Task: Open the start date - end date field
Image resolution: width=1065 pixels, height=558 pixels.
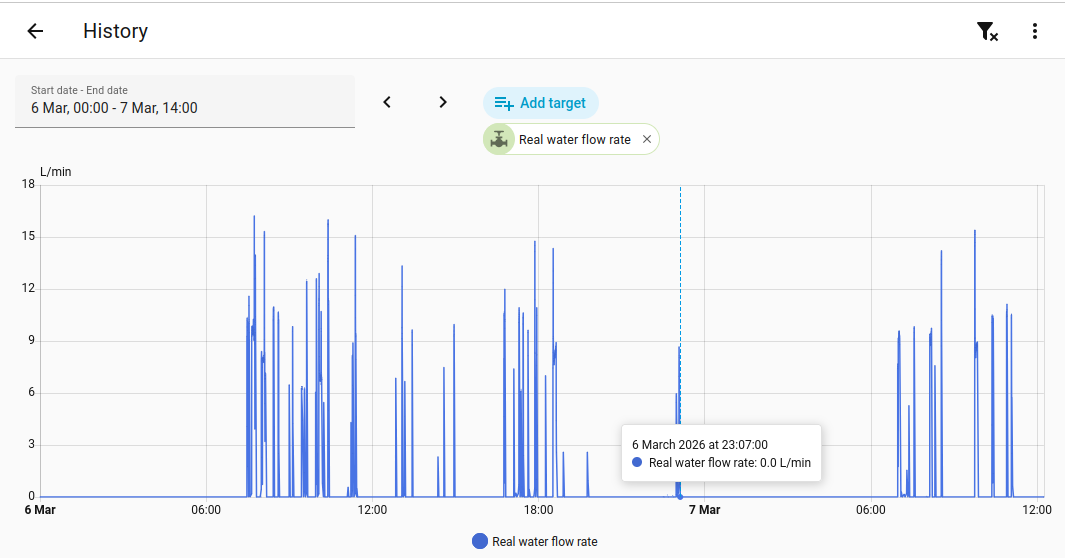Action: tap(185, 101)
